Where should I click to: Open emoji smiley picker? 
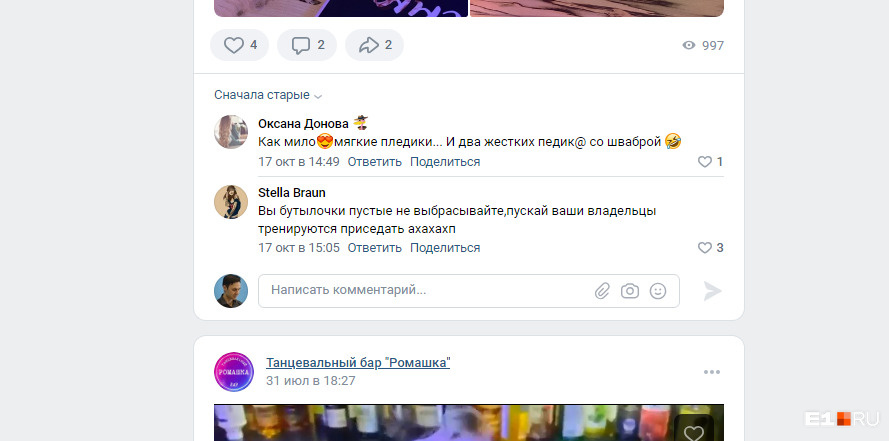point(658,291)
